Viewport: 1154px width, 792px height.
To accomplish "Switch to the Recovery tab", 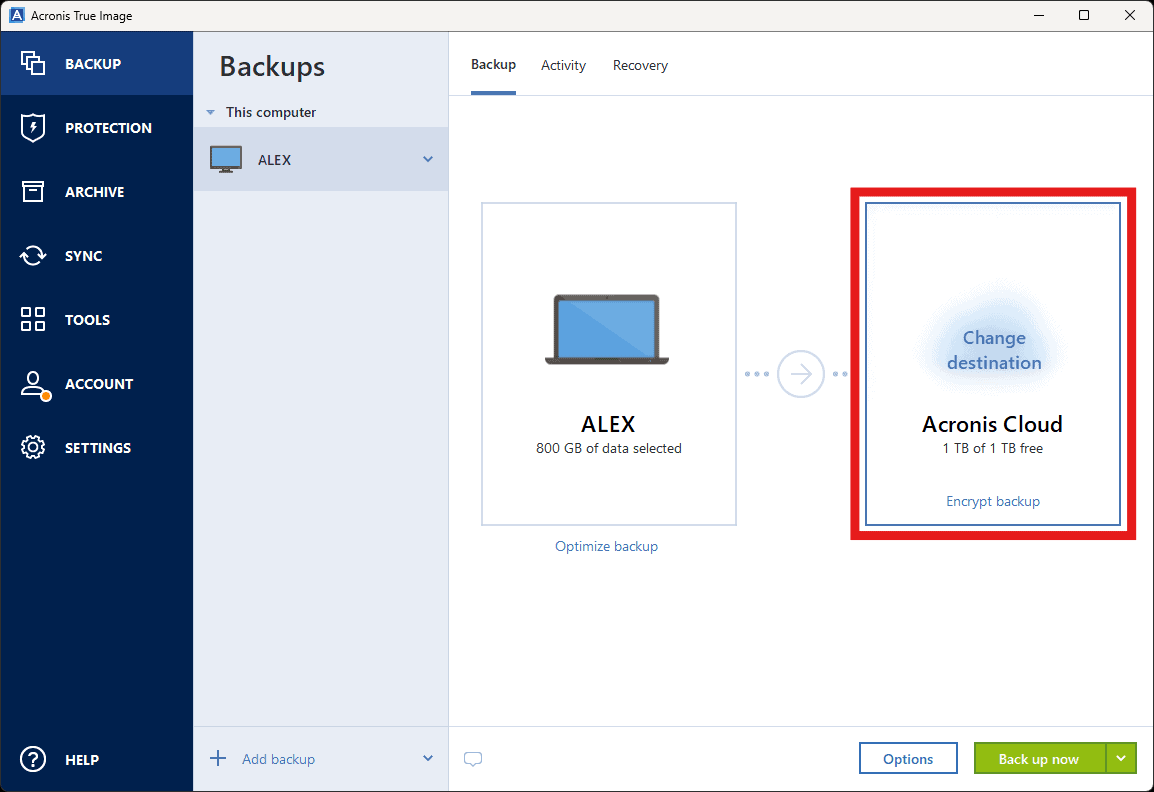I will [x=640, y=66].
